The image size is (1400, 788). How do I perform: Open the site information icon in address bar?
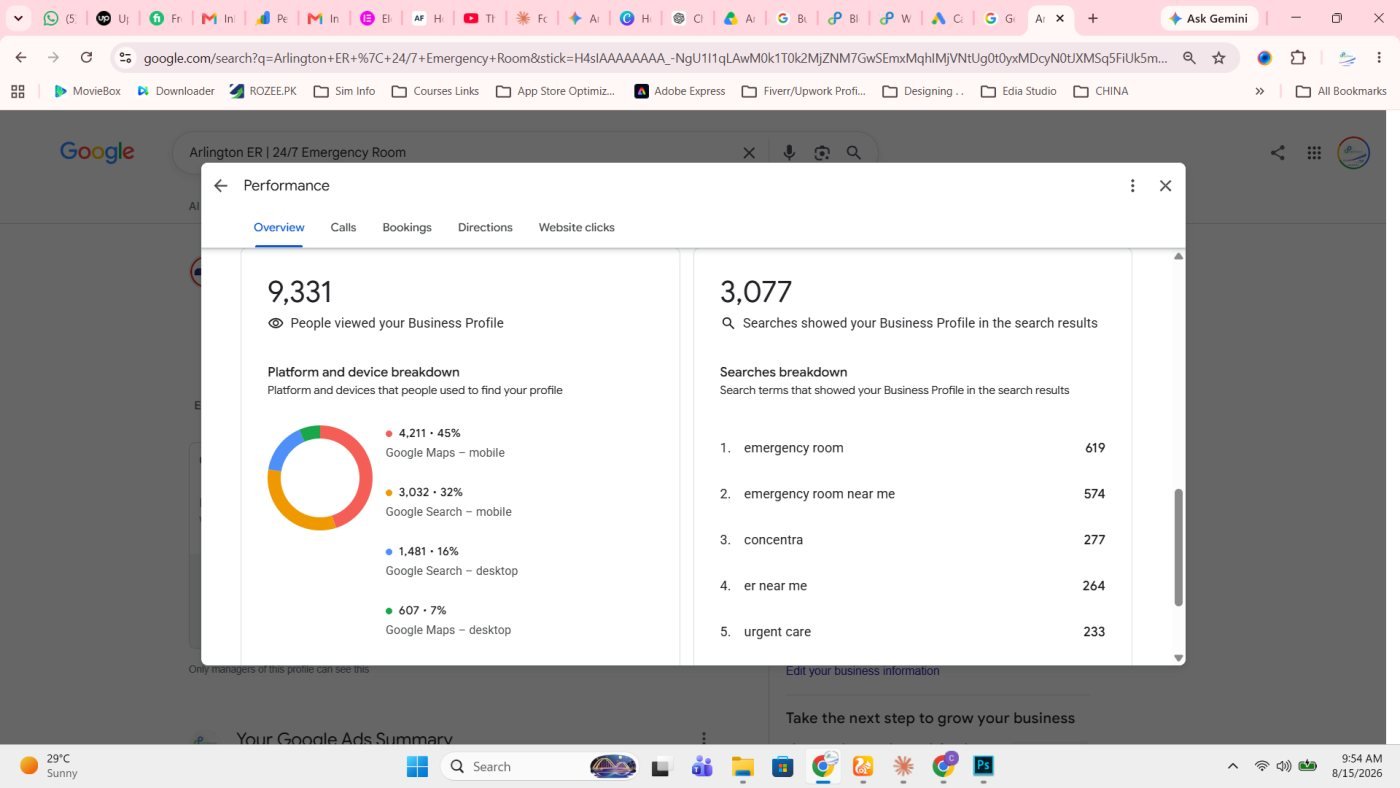click(123, 58)
